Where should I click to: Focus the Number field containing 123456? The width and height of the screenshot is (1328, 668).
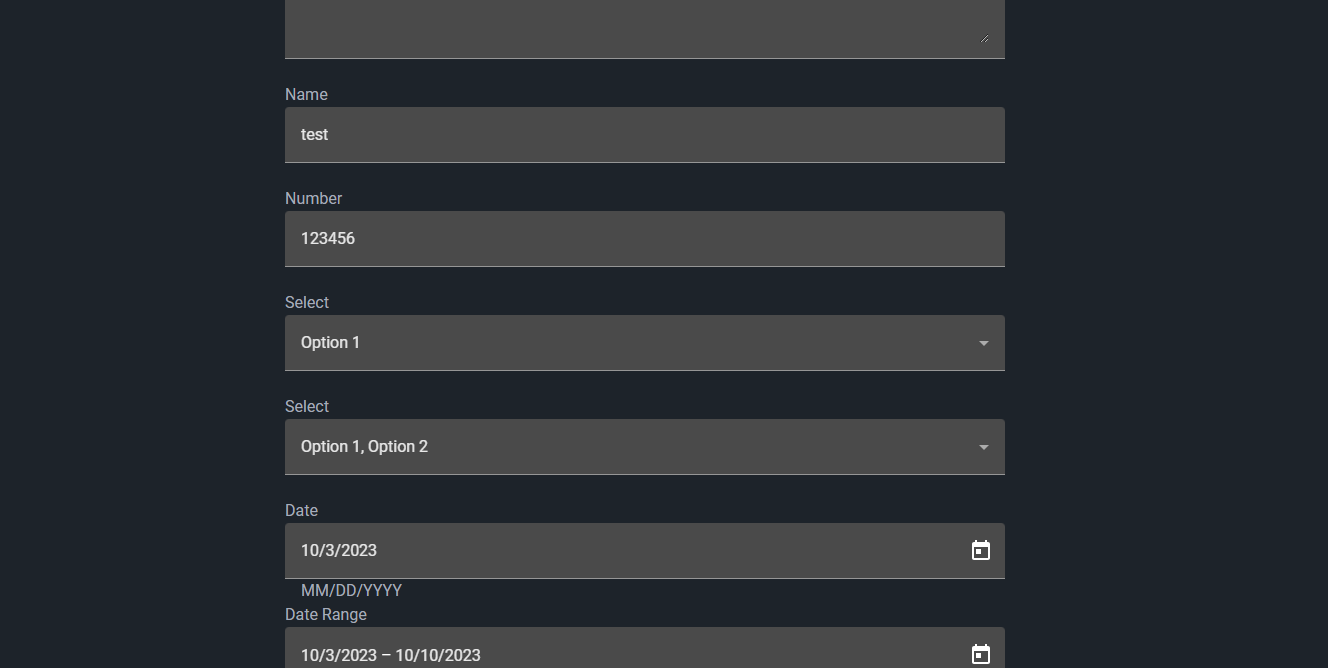[645, 239]
